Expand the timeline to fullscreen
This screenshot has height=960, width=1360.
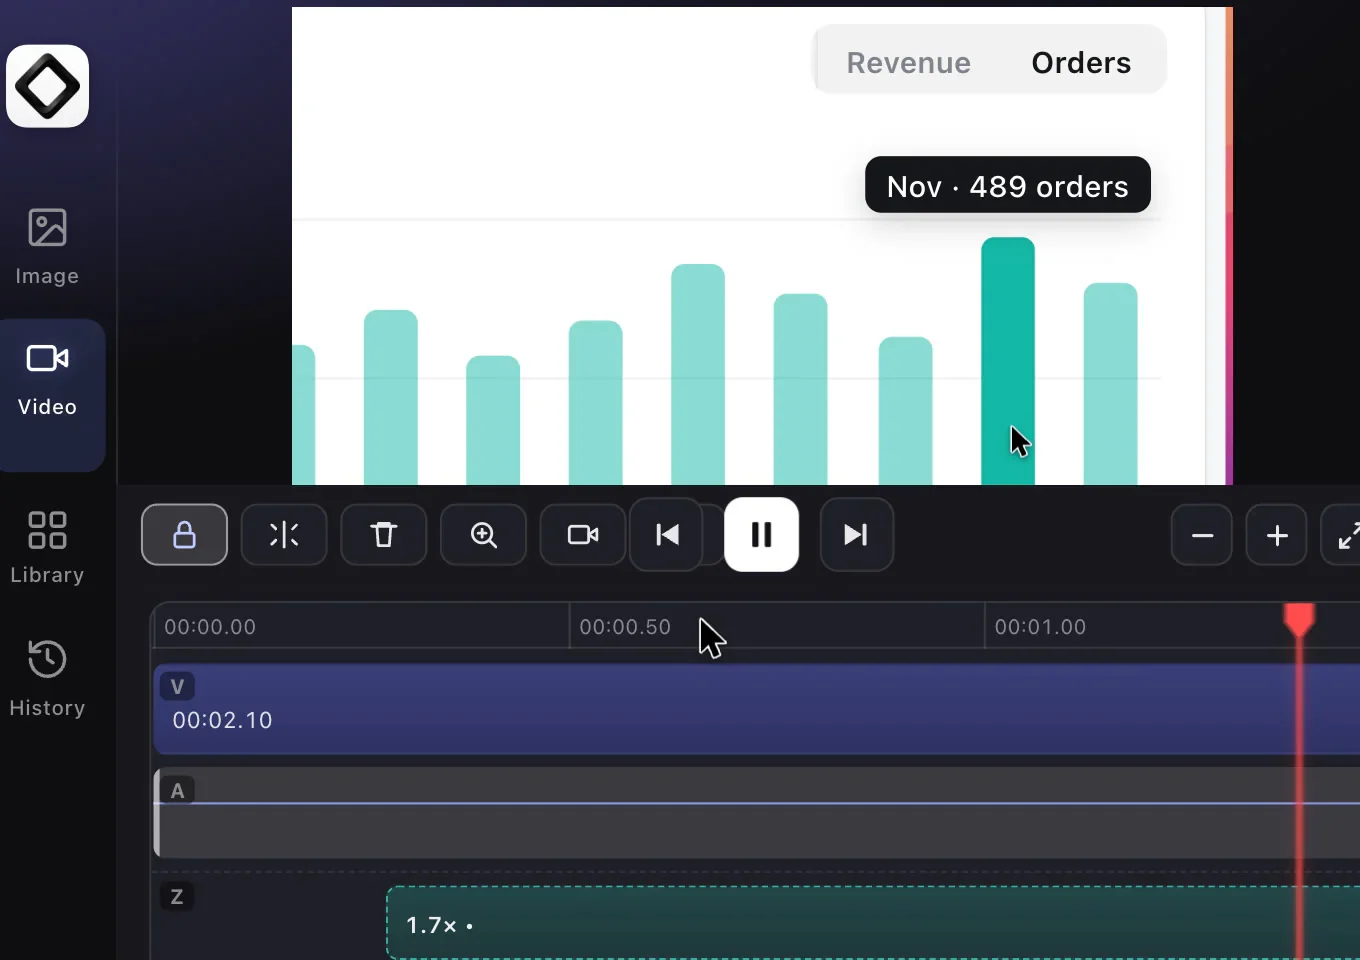click(1342, 535)
